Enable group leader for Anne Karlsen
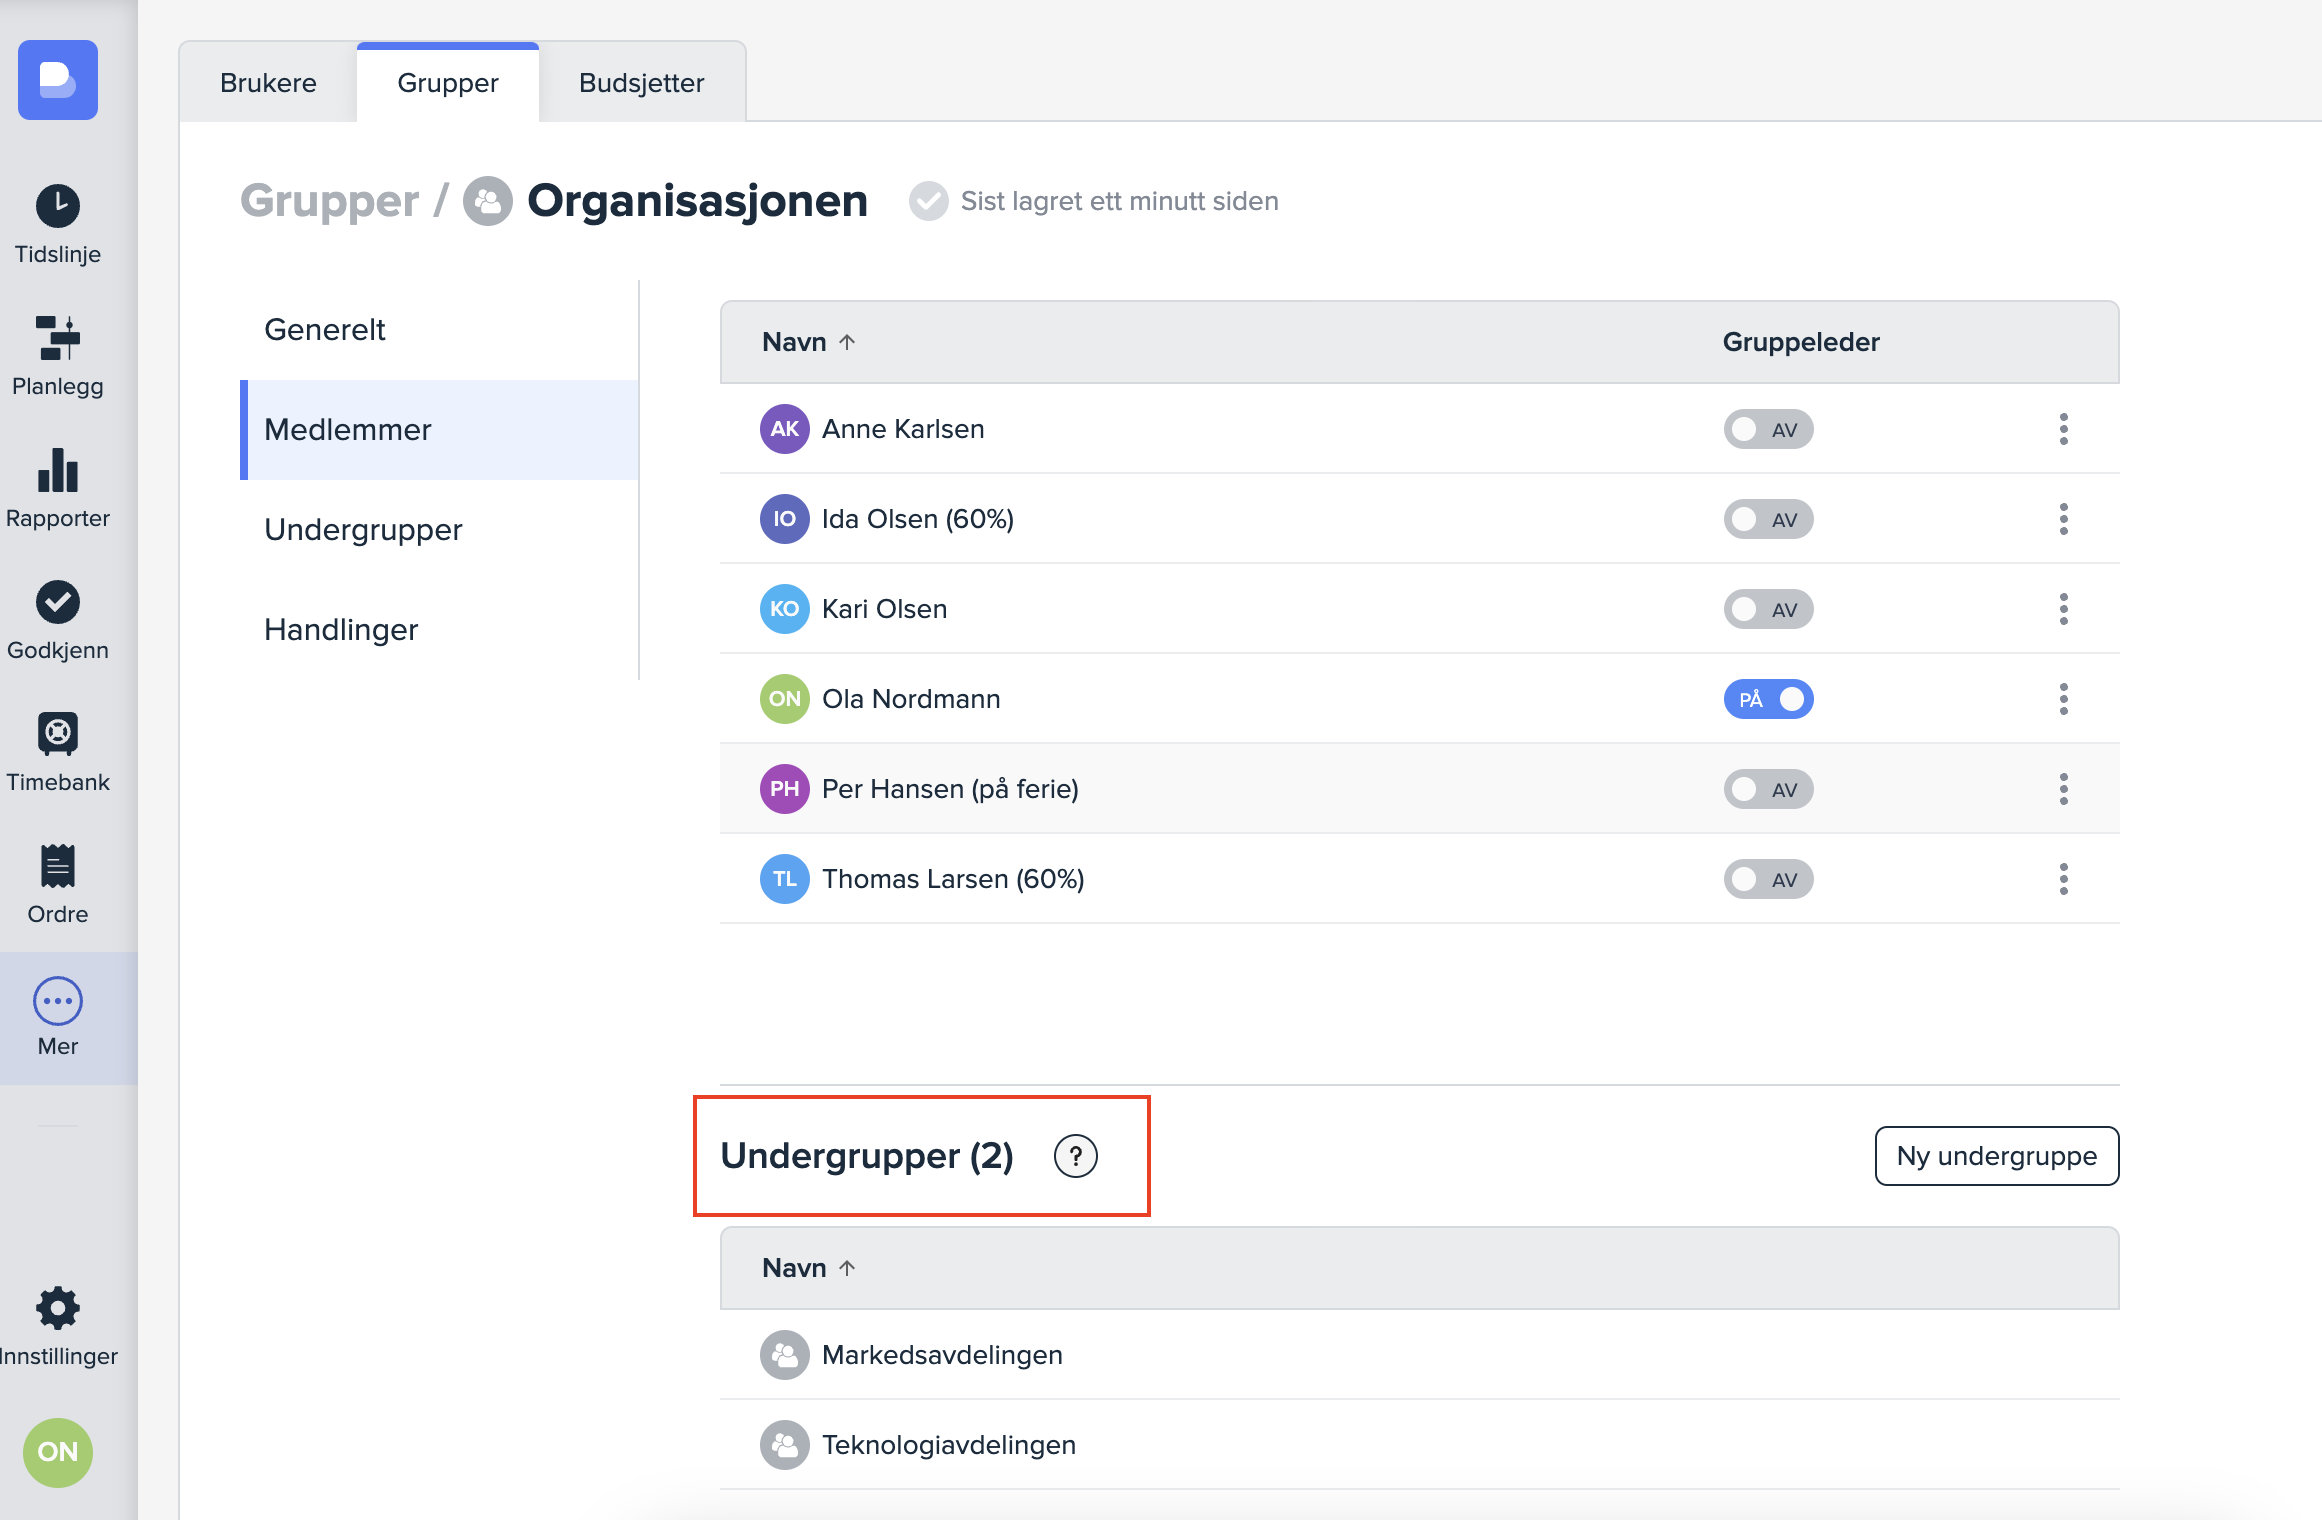The height and width of the screenshot is (1520, 2322). click(1767, 430)
